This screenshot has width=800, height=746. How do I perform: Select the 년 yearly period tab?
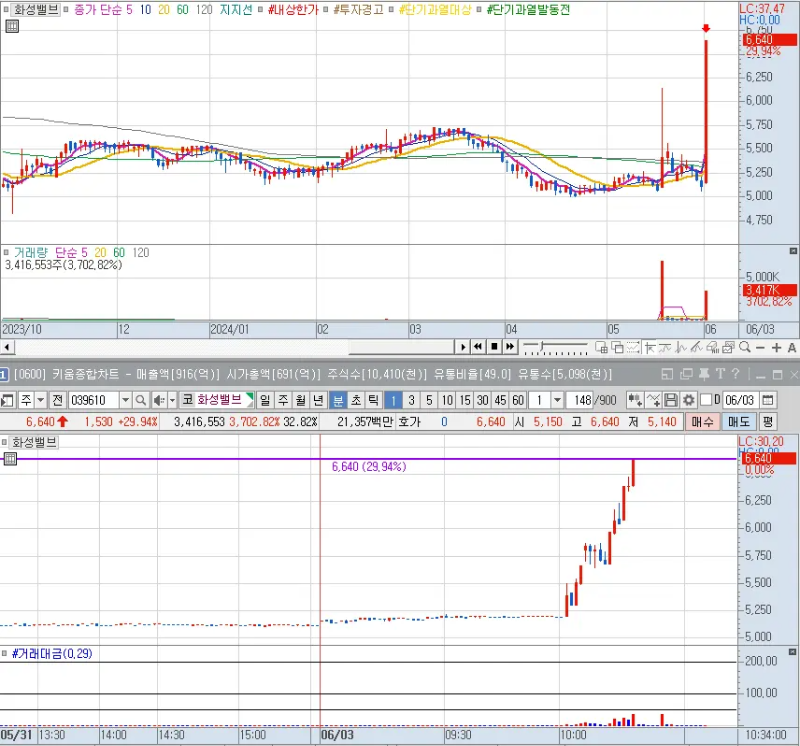pos(318,400)
